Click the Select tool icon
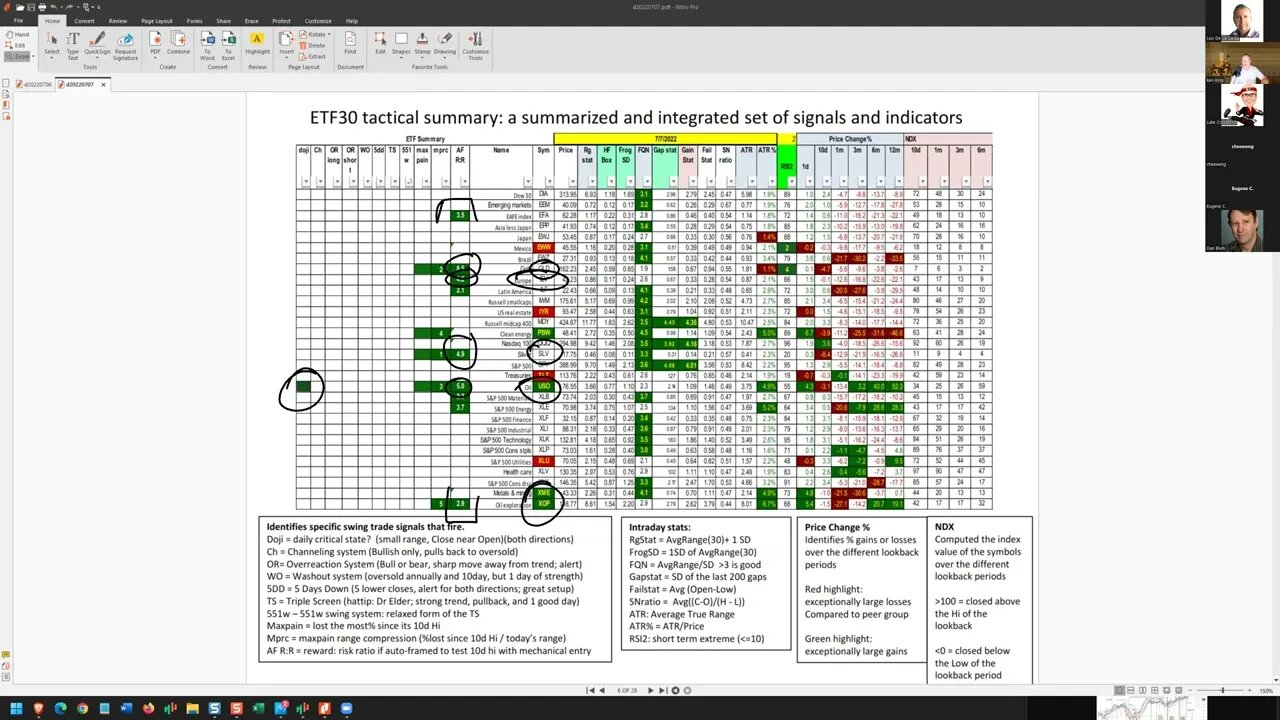This screenshot has height=720, width=1280. [52, 43]
